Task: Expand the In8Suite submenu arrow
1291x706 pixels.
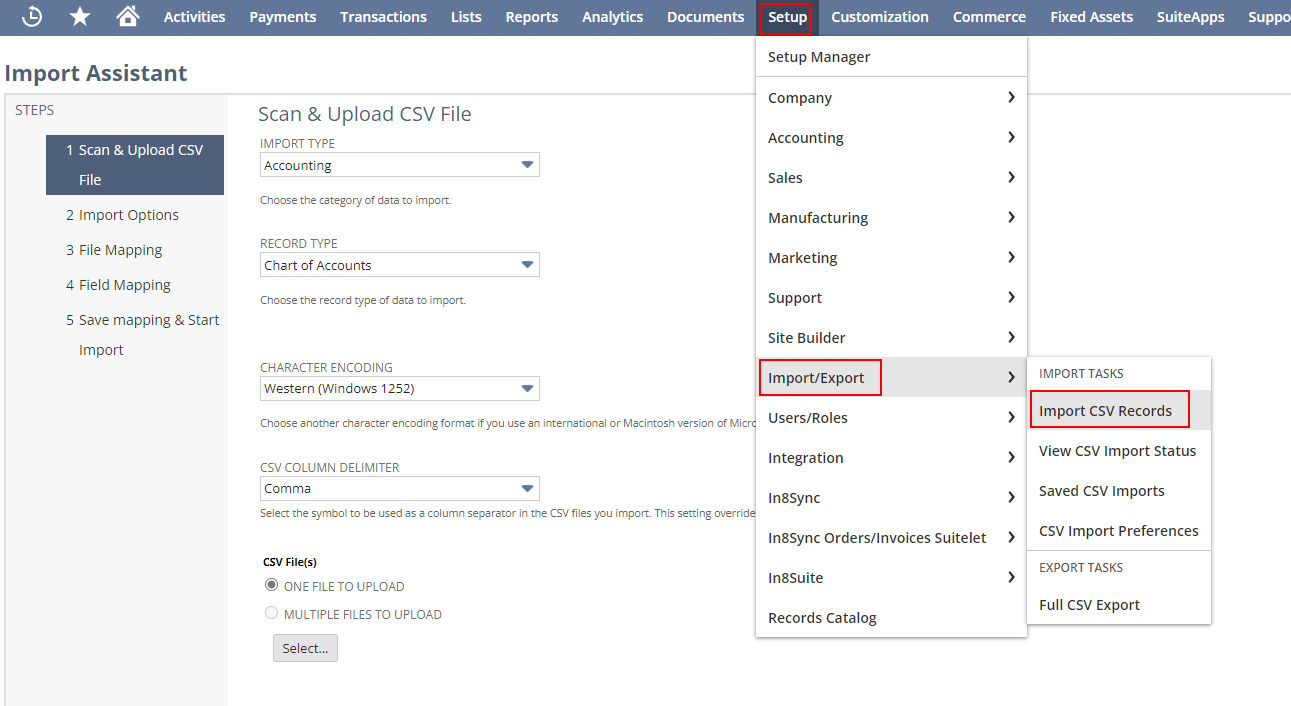Action: (x=1011, y=577)
